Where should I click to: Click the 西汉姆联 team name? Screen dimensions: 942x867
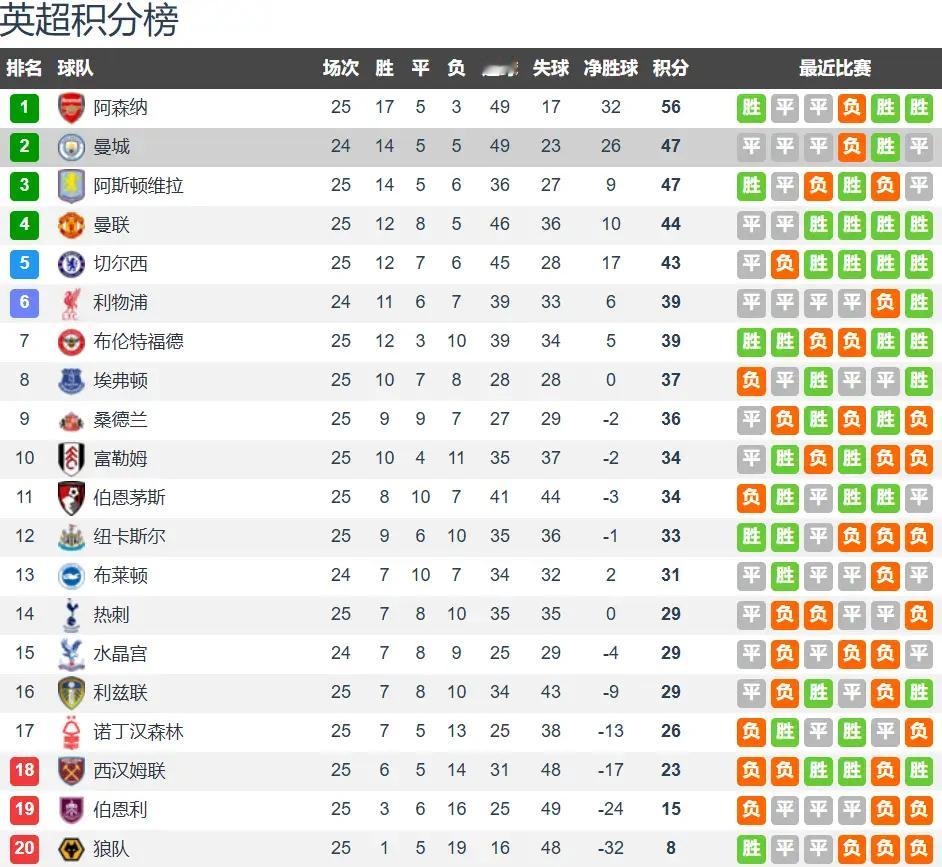(x=129, y=770)
